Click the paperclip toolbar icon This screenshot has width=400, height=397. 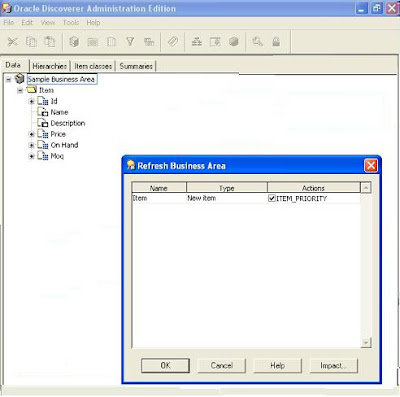click(173, 42)
